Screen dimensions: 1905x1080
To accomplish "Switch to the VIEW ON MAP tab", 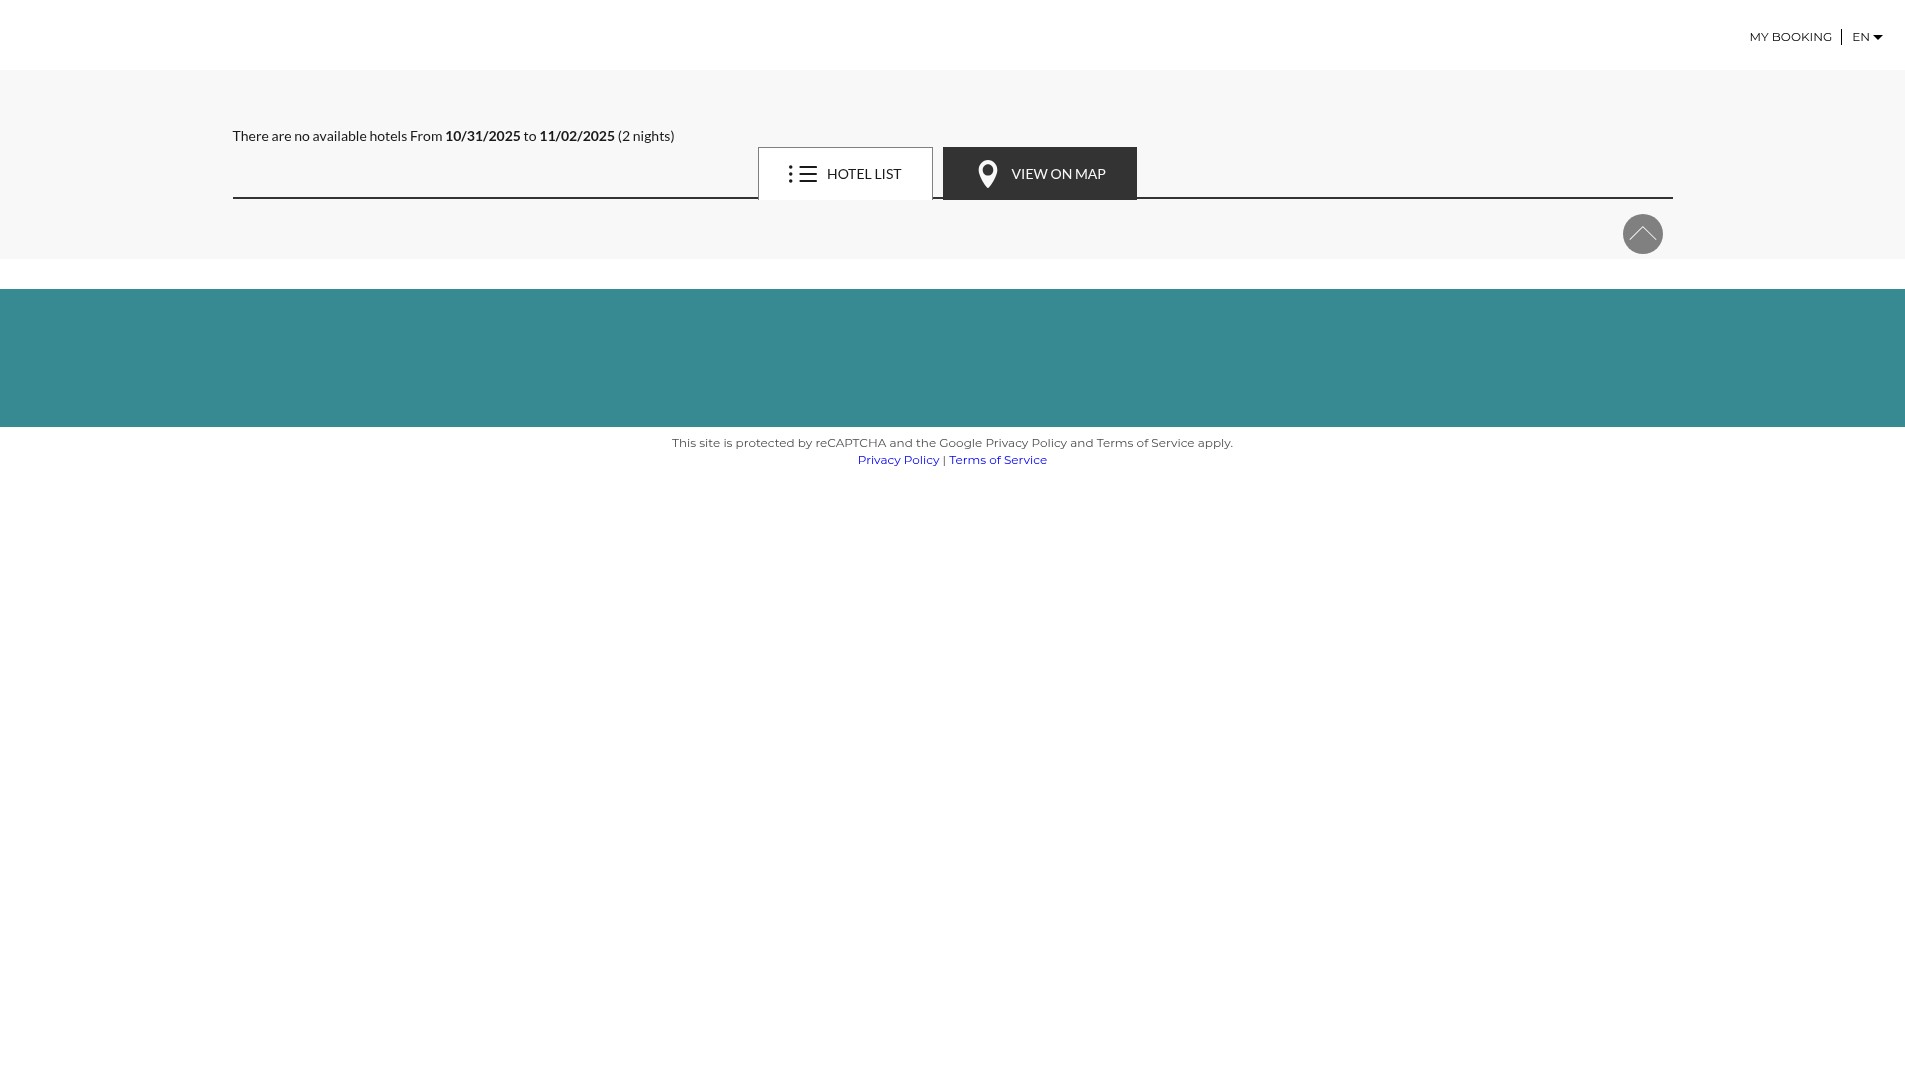I will point(1040,174).
